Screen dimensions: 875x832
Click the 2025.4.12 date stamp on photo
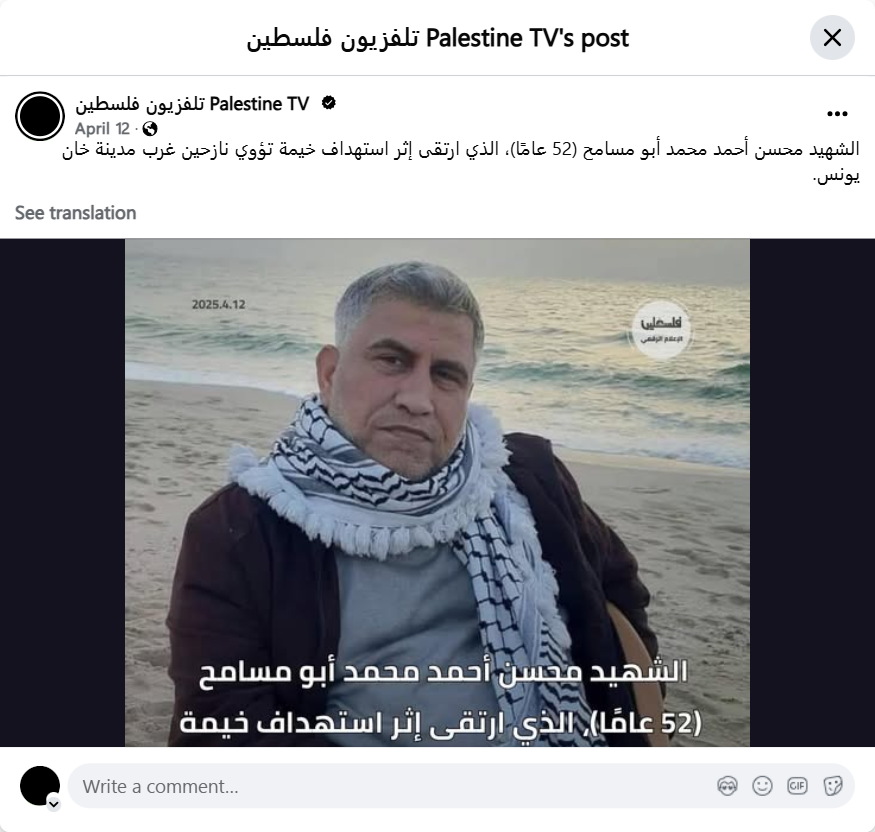219,305
